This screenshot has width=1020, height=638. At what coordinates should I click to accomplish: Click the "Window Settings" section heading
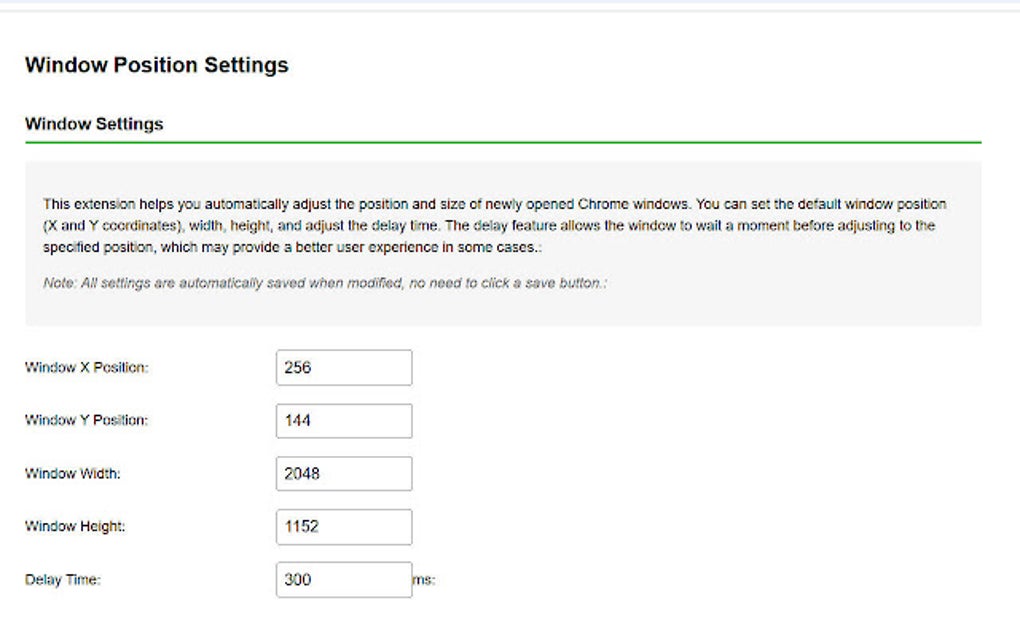94,125
